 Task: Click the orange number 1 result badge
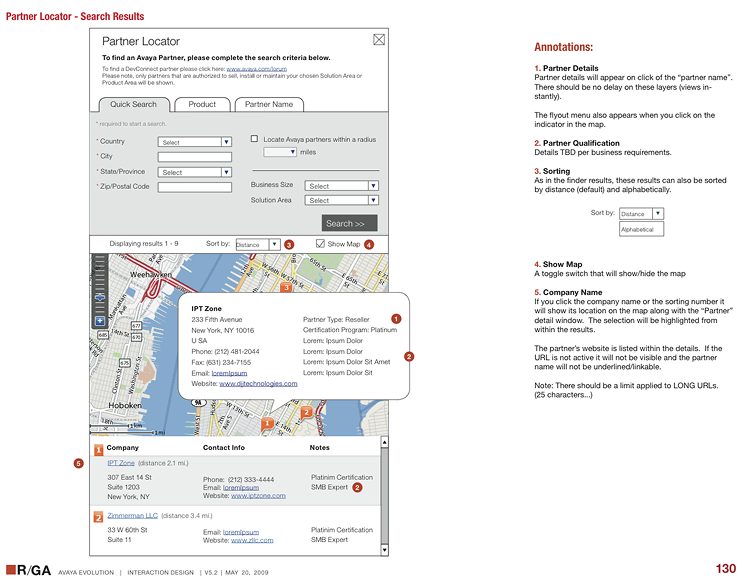[99, 450]
